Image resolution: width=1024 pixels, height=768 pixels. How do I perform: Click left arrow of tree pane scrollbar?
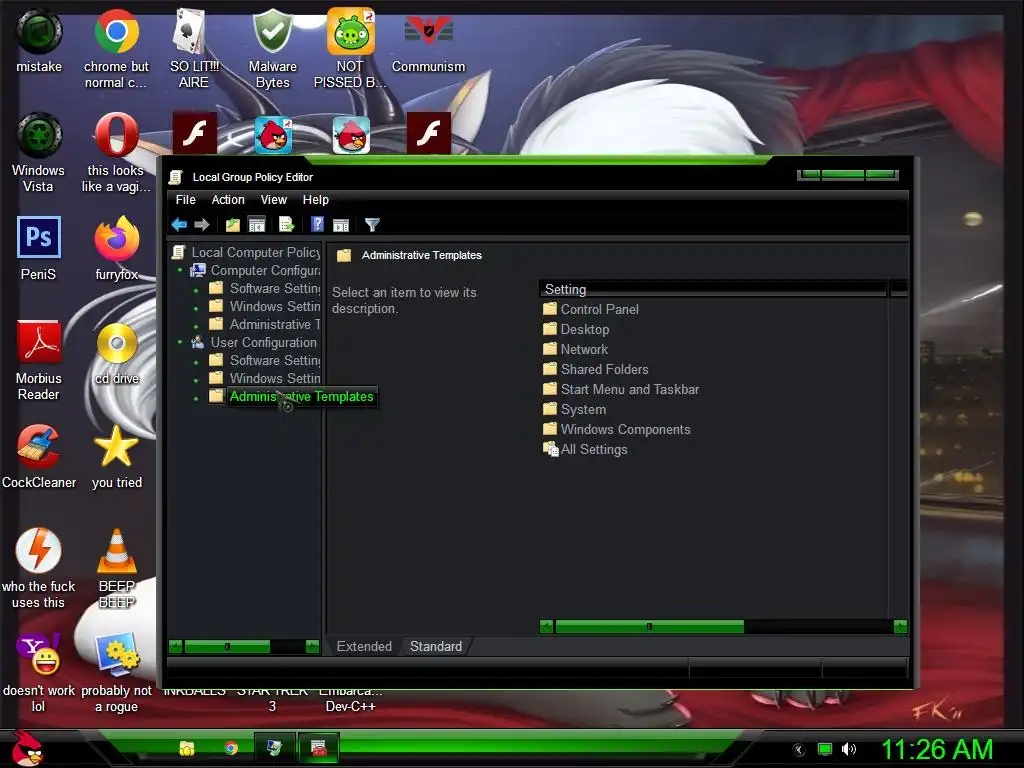click(x=175, y=647)
